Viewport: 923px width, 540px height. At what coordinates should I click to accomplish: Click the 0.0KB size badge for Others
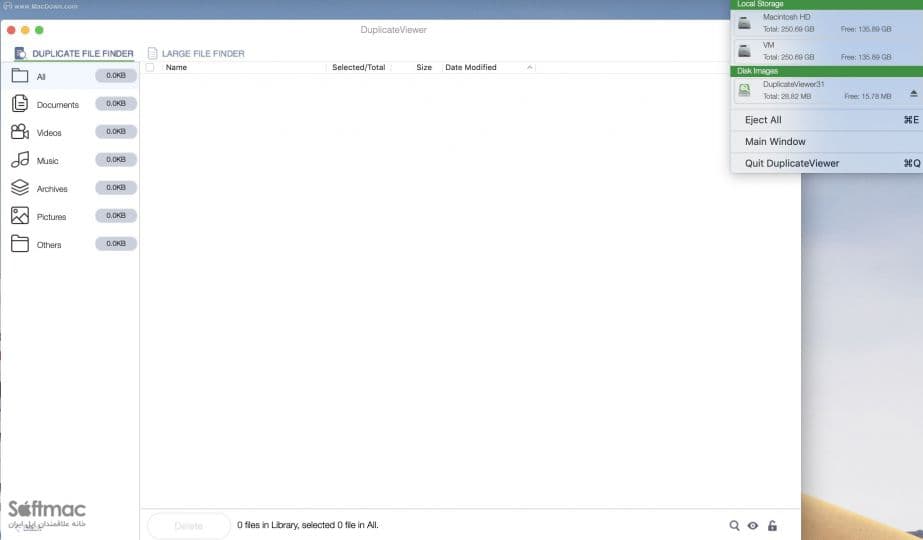tap(116, 243)
